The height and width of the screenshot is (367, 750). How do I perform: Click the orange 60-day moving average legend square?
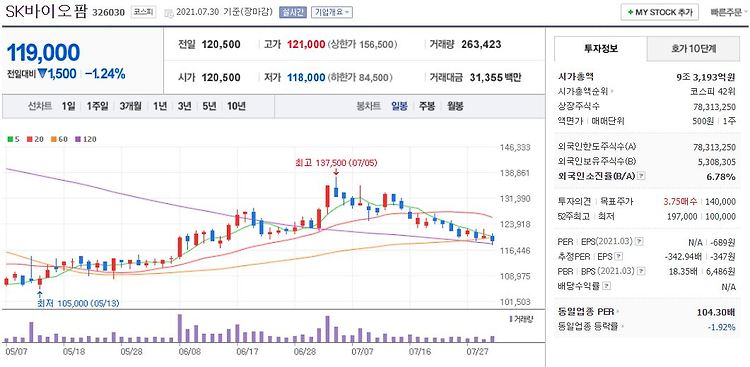53,140
